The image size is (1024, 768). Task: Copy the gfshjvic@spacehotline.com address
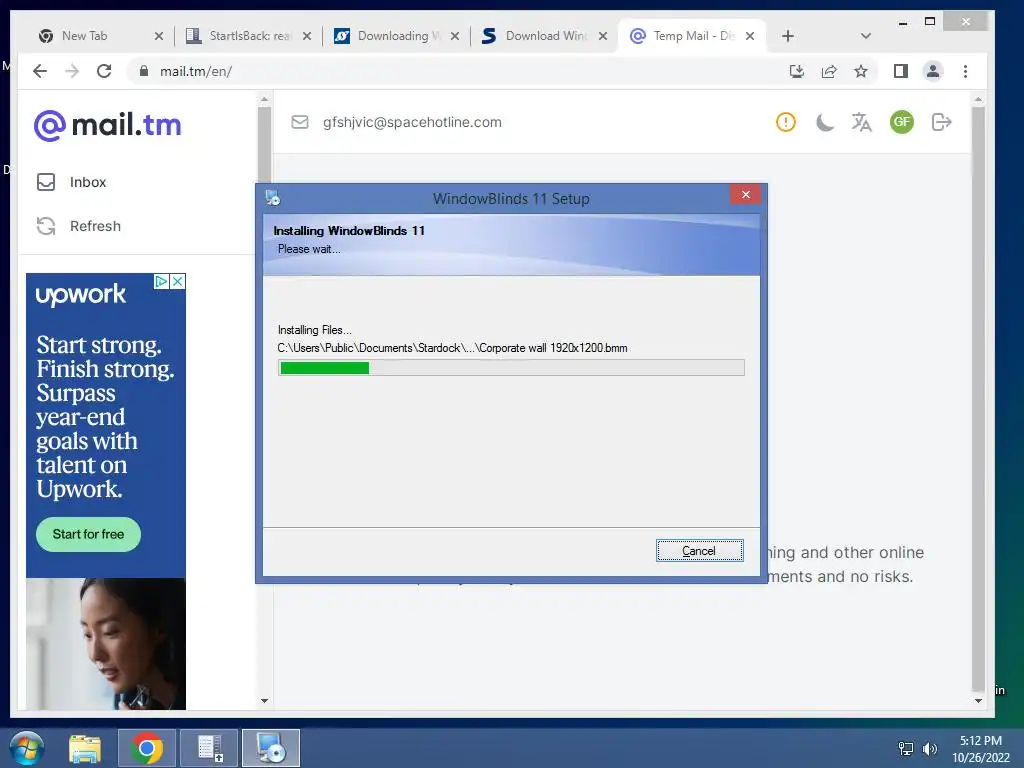412,122
